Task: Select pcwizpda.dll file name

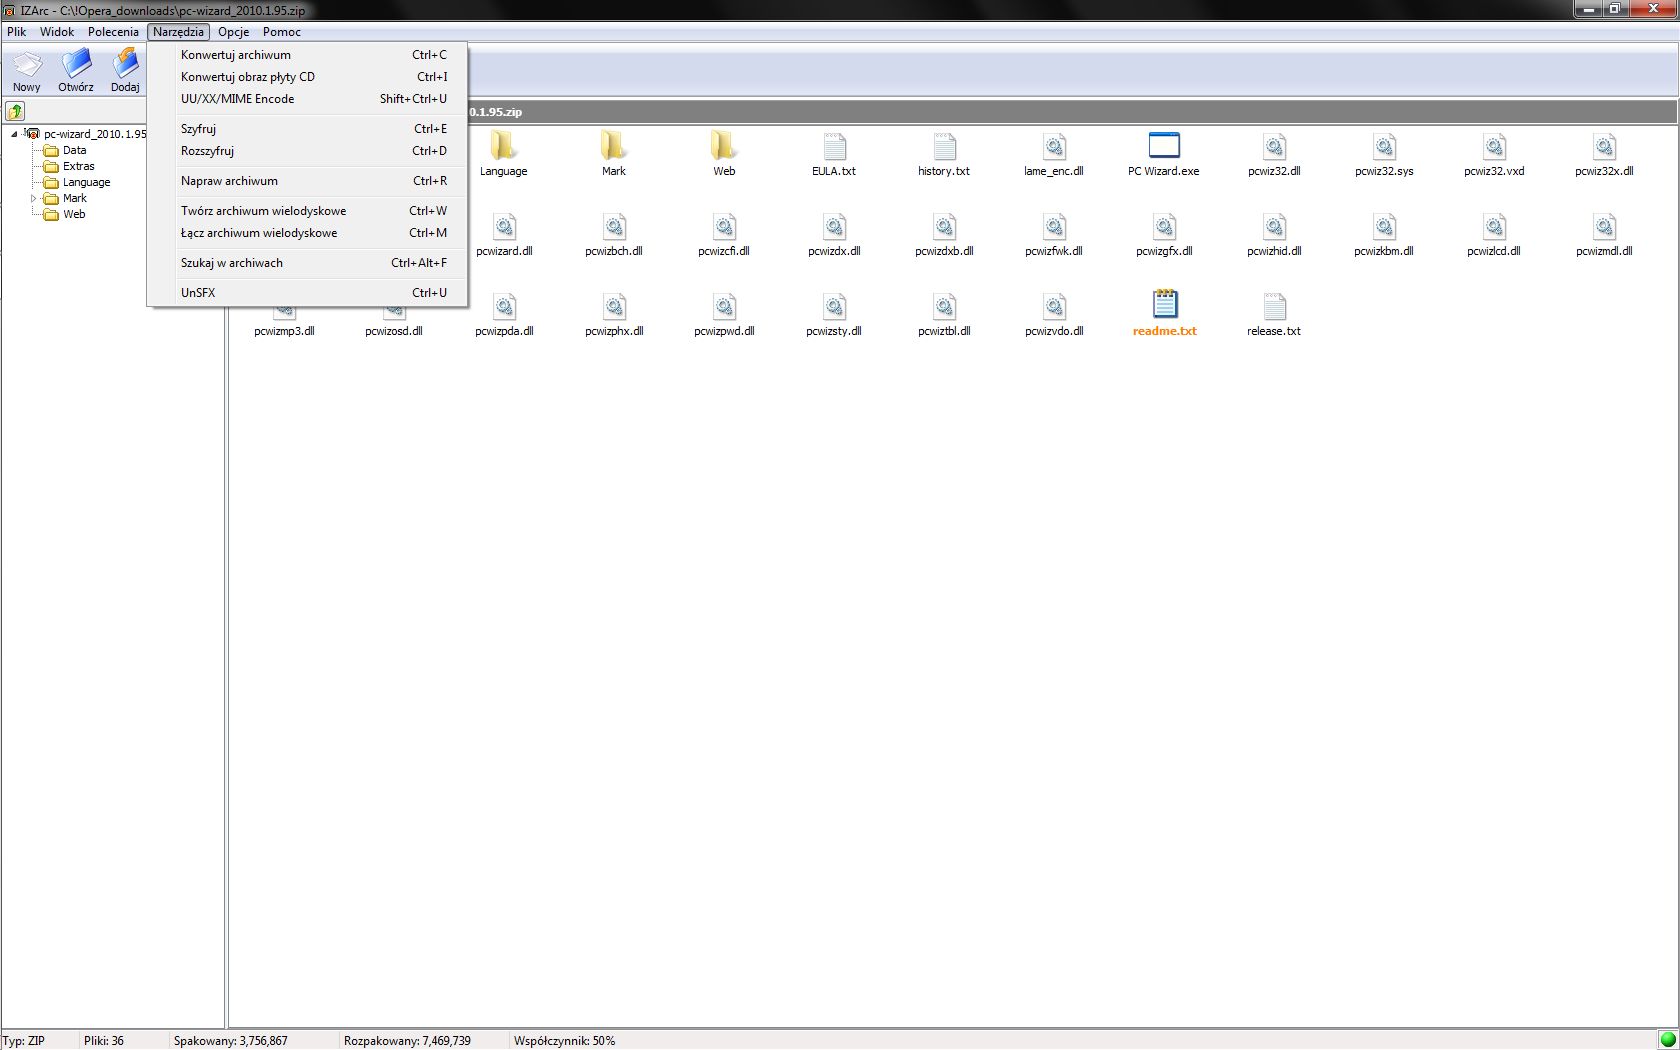Action: [x=504, y=331]
